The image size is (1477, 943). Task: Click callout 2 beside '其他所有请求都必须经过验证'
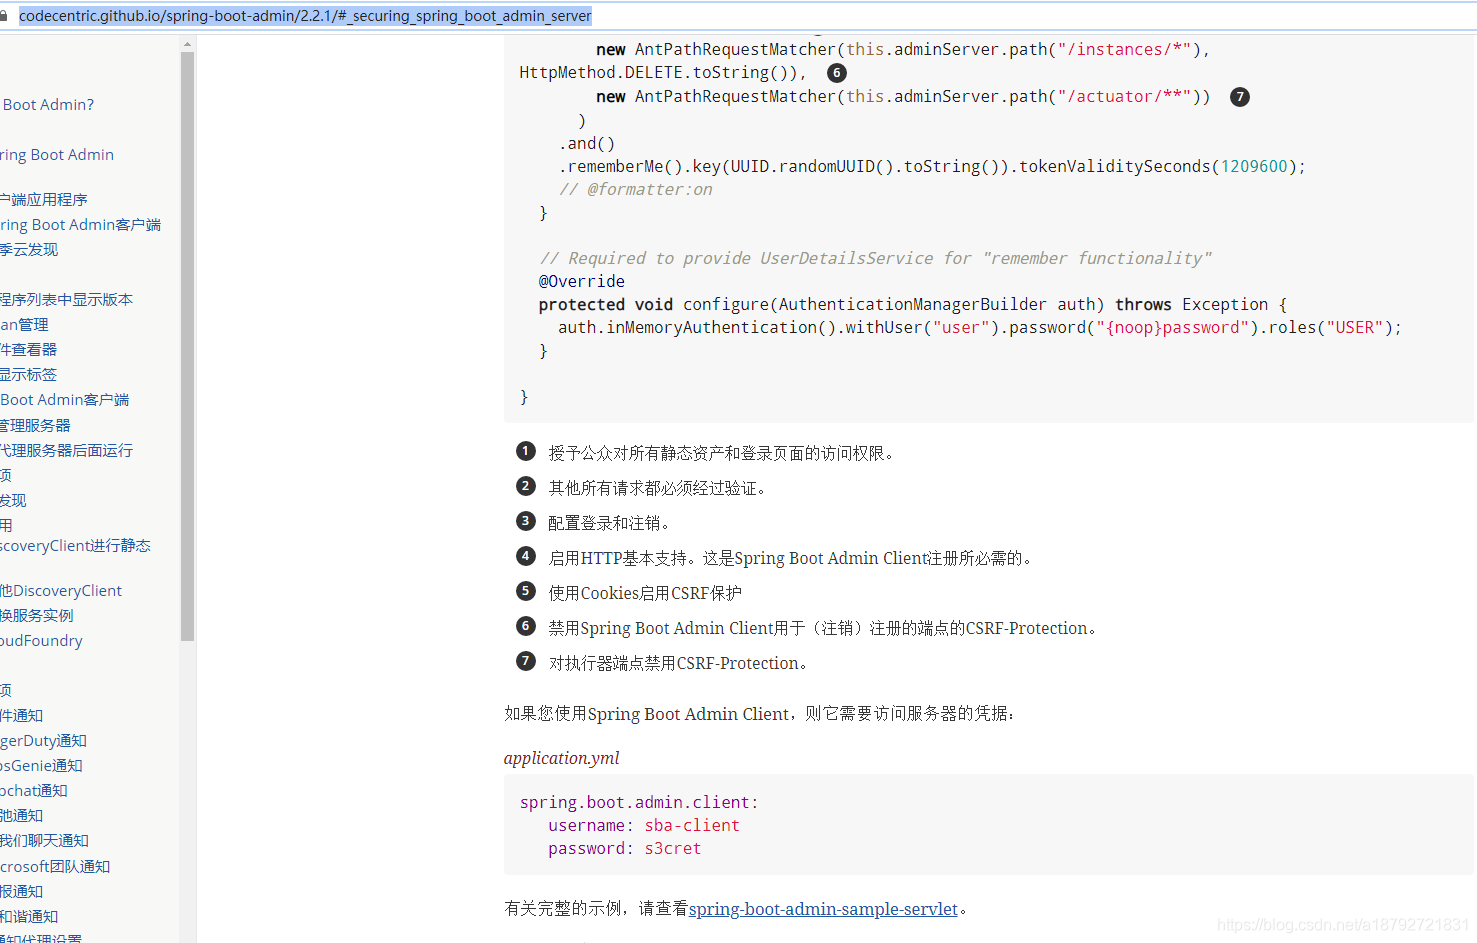526,486
